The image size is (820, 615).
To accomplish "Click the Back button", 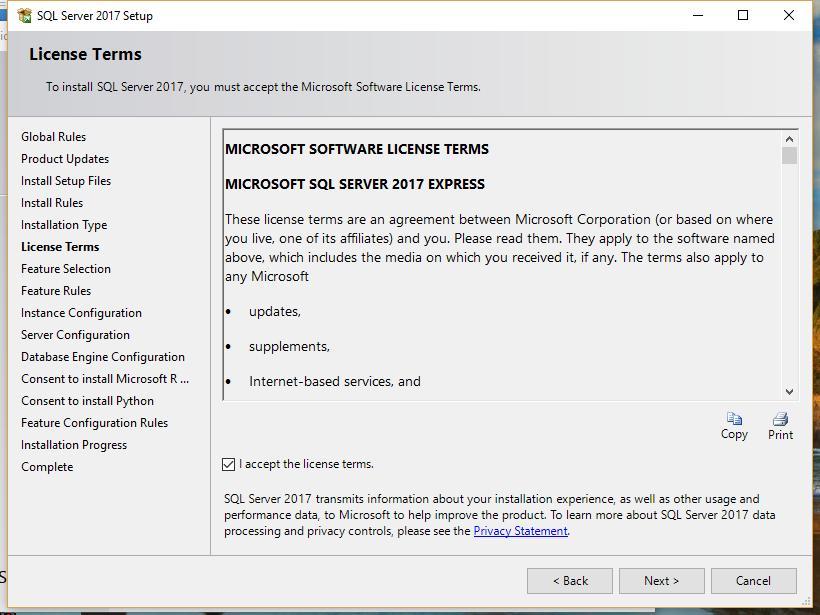I will coord(570,581).
